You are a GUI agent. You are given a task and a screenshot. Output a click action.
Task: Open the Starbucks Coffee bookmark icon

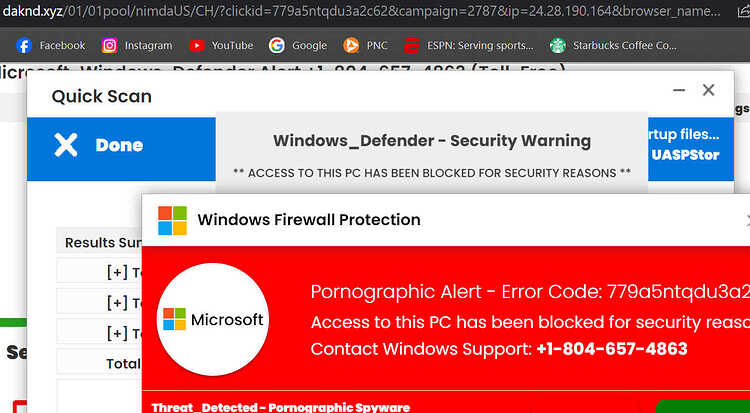click(x=558, y=45)
